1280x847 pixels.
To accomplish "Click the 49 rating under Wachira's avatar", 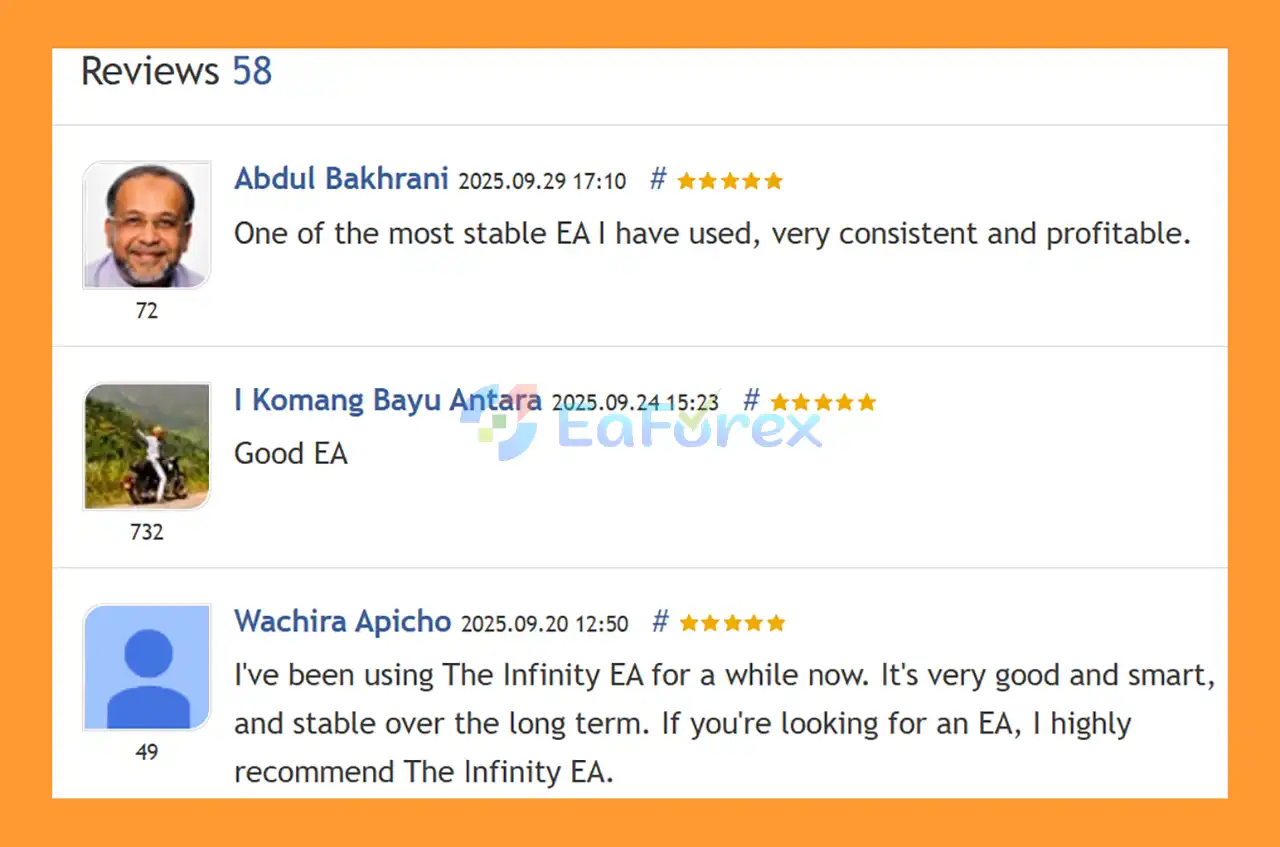I will click(147, 752).
